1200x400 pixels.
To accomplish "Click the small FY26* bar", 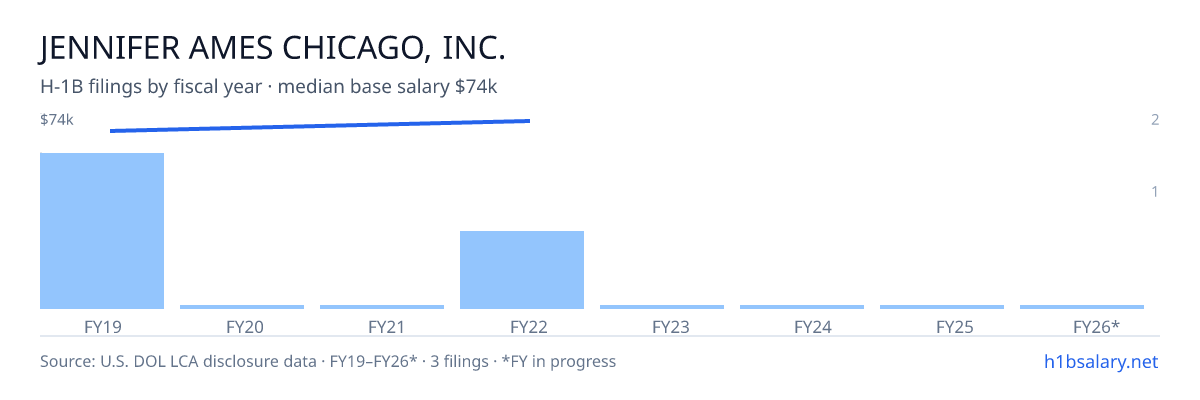I will click(1082, 307).
